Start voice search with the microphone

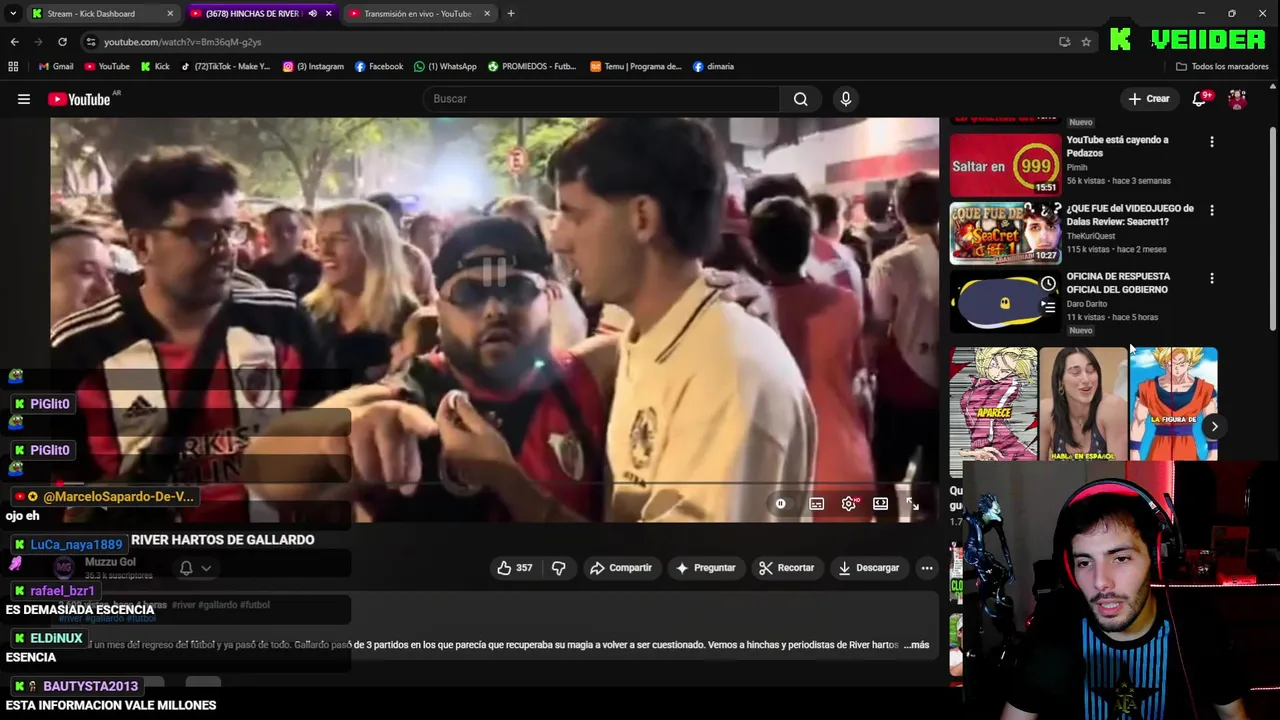tap(846, 99)
